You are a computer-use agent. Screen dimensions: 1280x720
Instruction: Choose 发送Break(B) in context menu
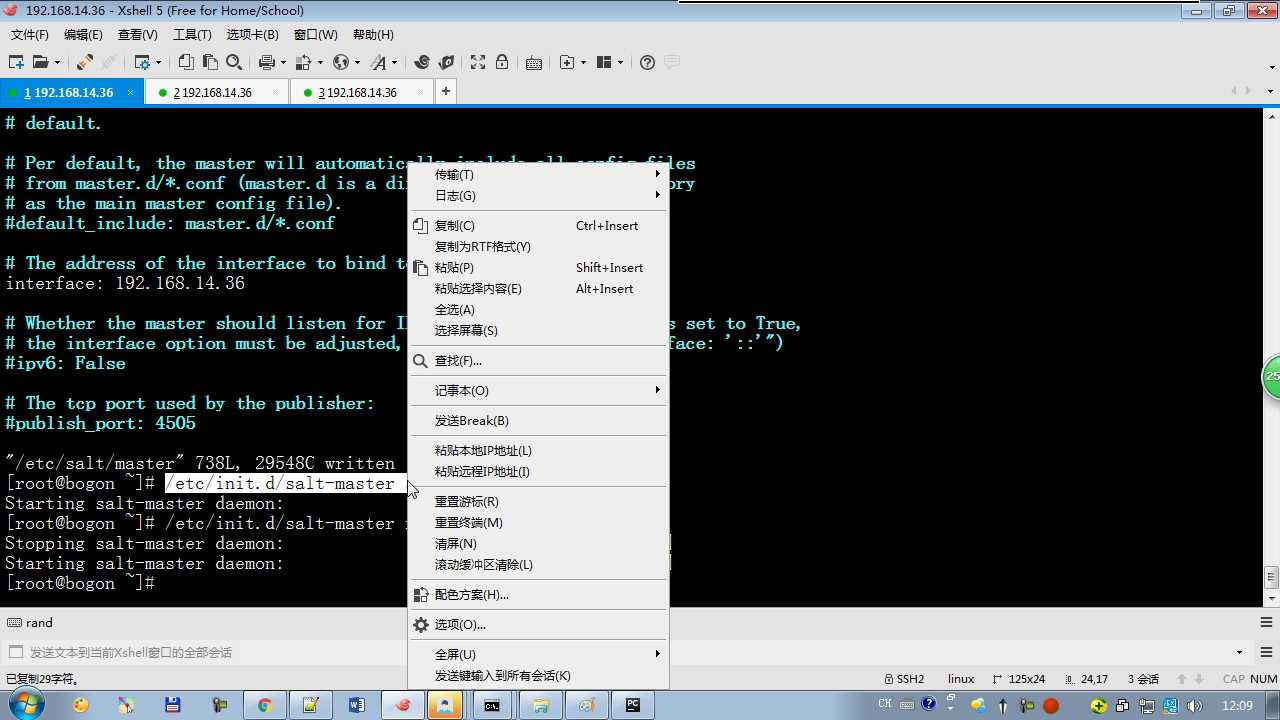click(x=538, y=420)
